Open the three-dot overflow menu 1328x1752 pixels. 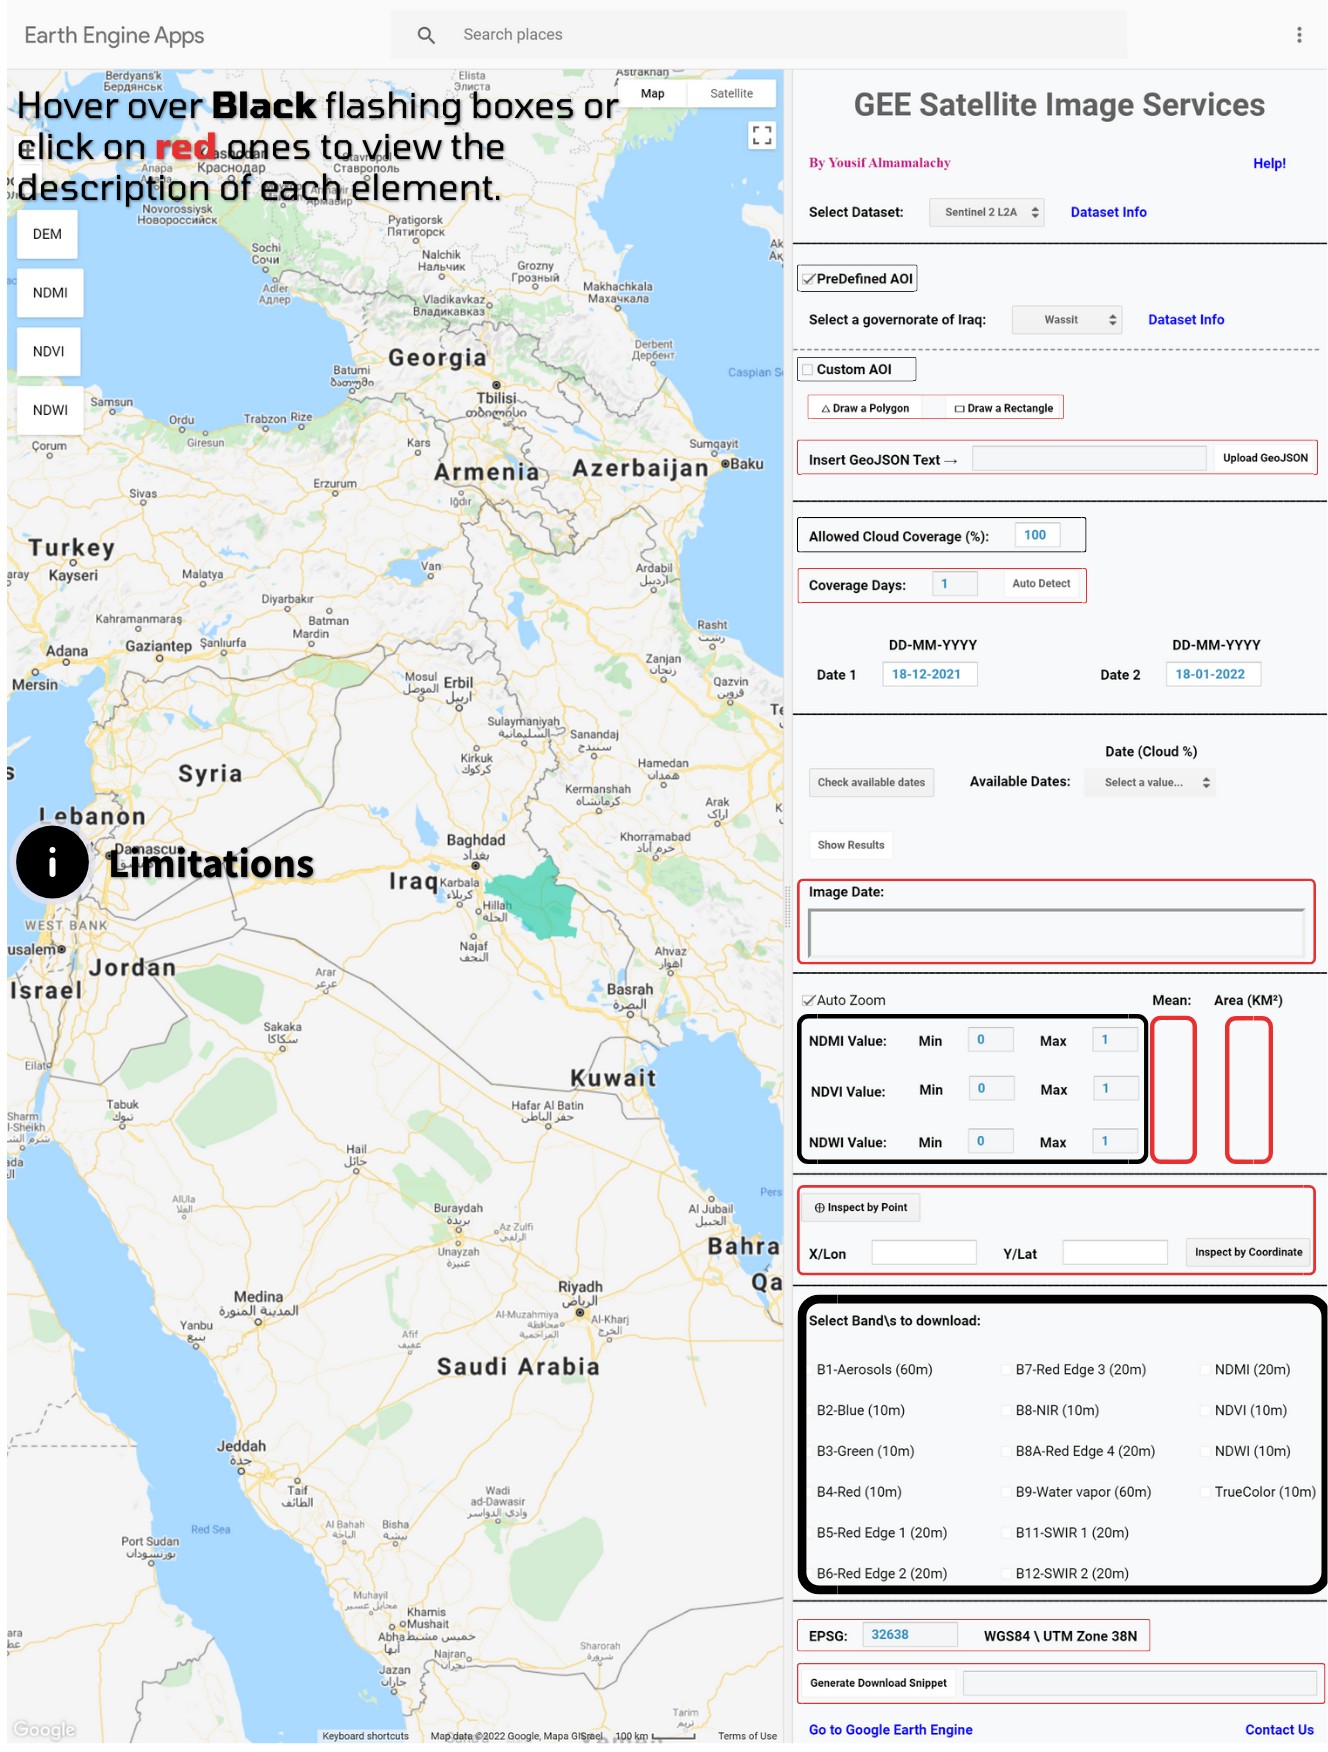coord(1299,35)
